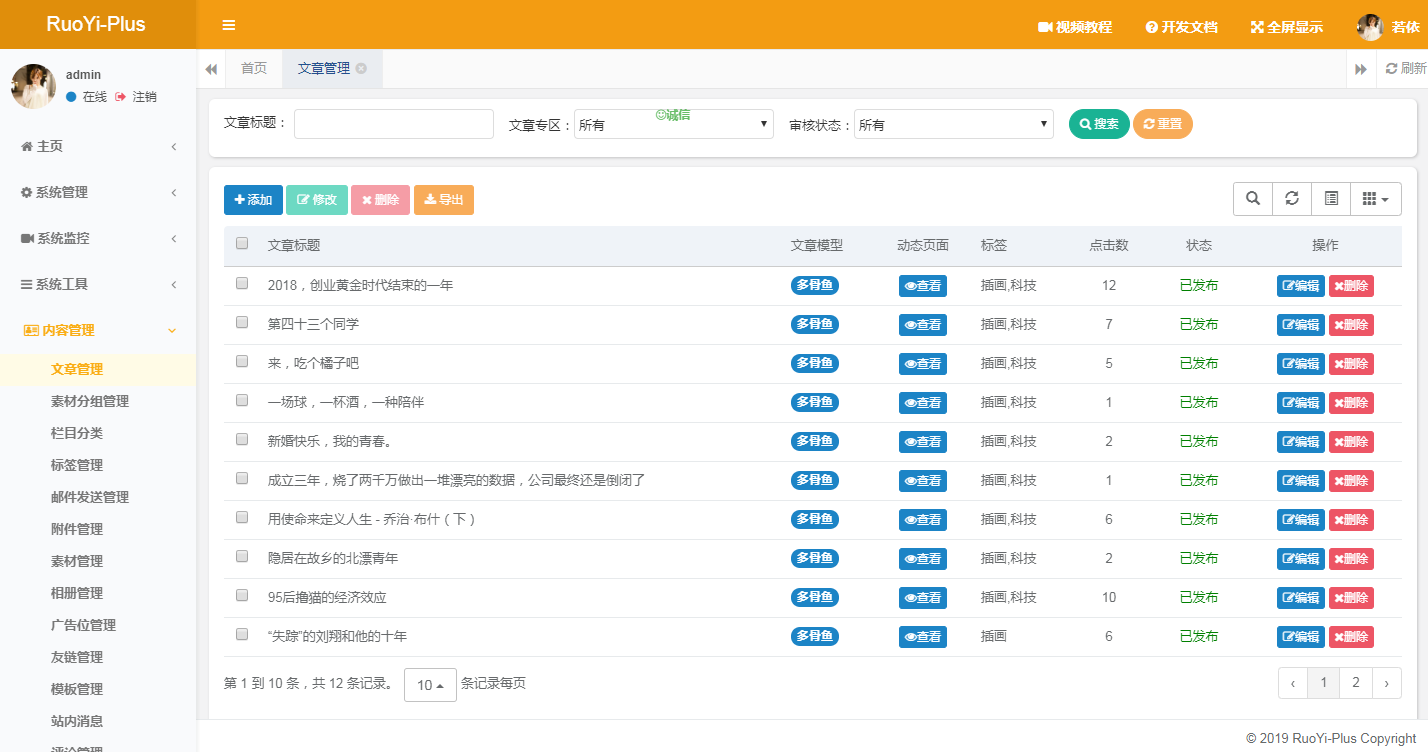The height and width of the screenshot is (752, 1428).
Task: Check the row for "失踪"的刘翔和他的十年
Action: 242,634
